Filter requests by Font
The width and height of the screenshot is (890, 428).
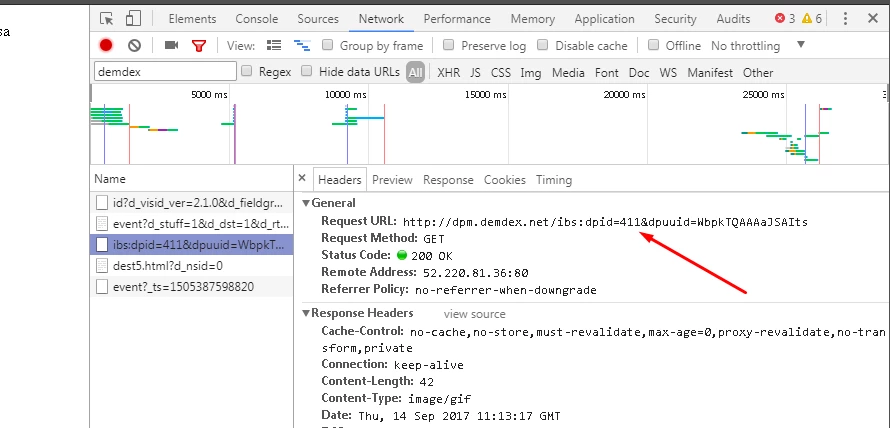pos(606,73)
